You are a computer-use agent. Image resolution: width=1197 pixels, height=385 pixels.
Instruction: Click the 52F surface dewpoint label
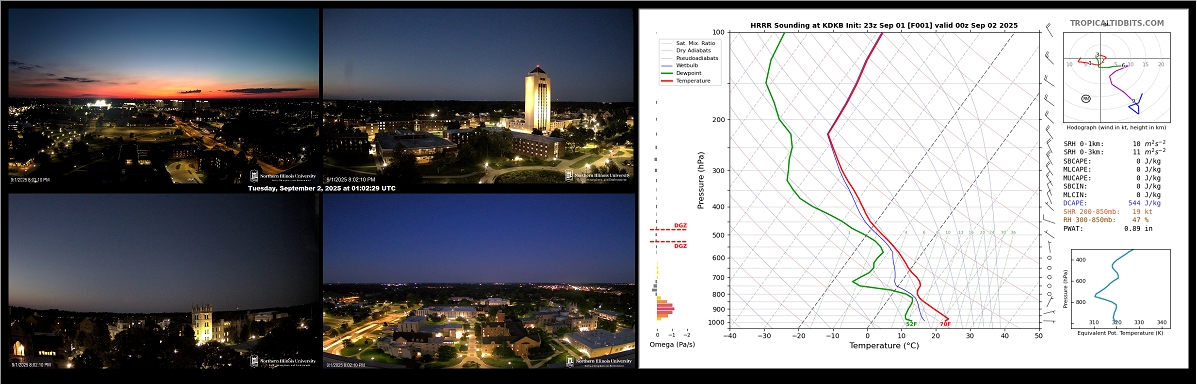[911, 324]
